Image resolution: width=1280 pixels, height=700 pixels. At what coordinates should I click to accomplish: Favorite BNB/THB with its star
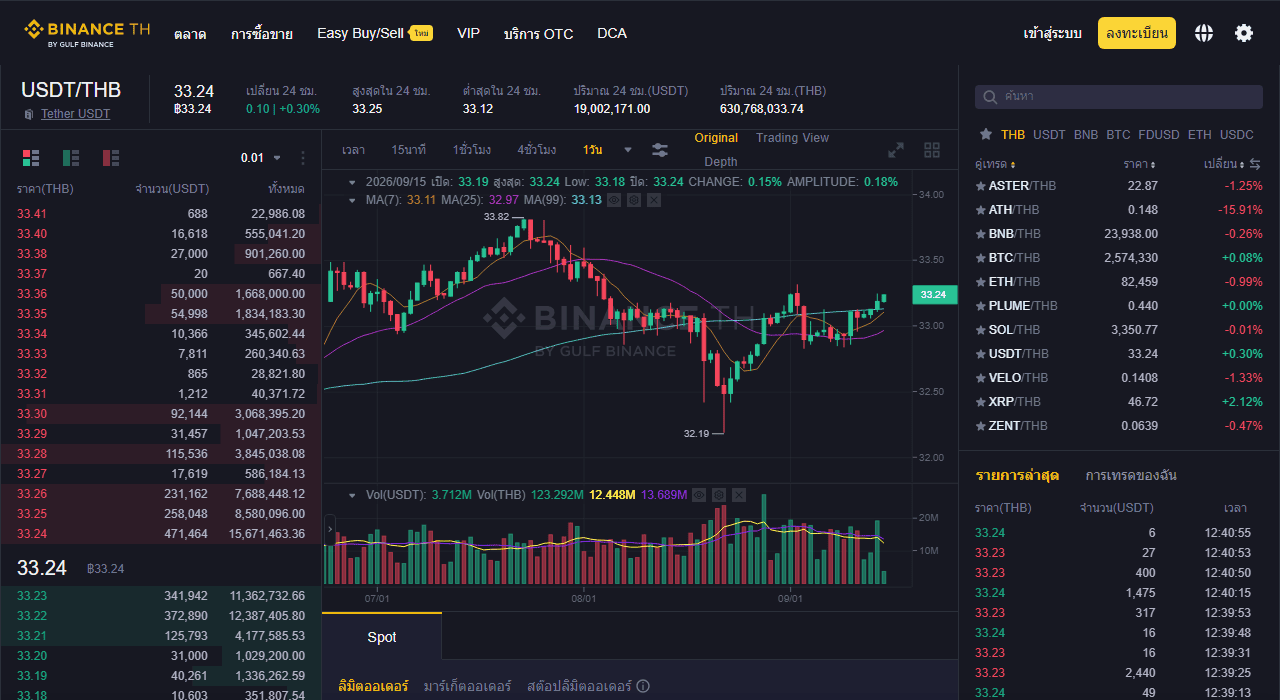980,234
